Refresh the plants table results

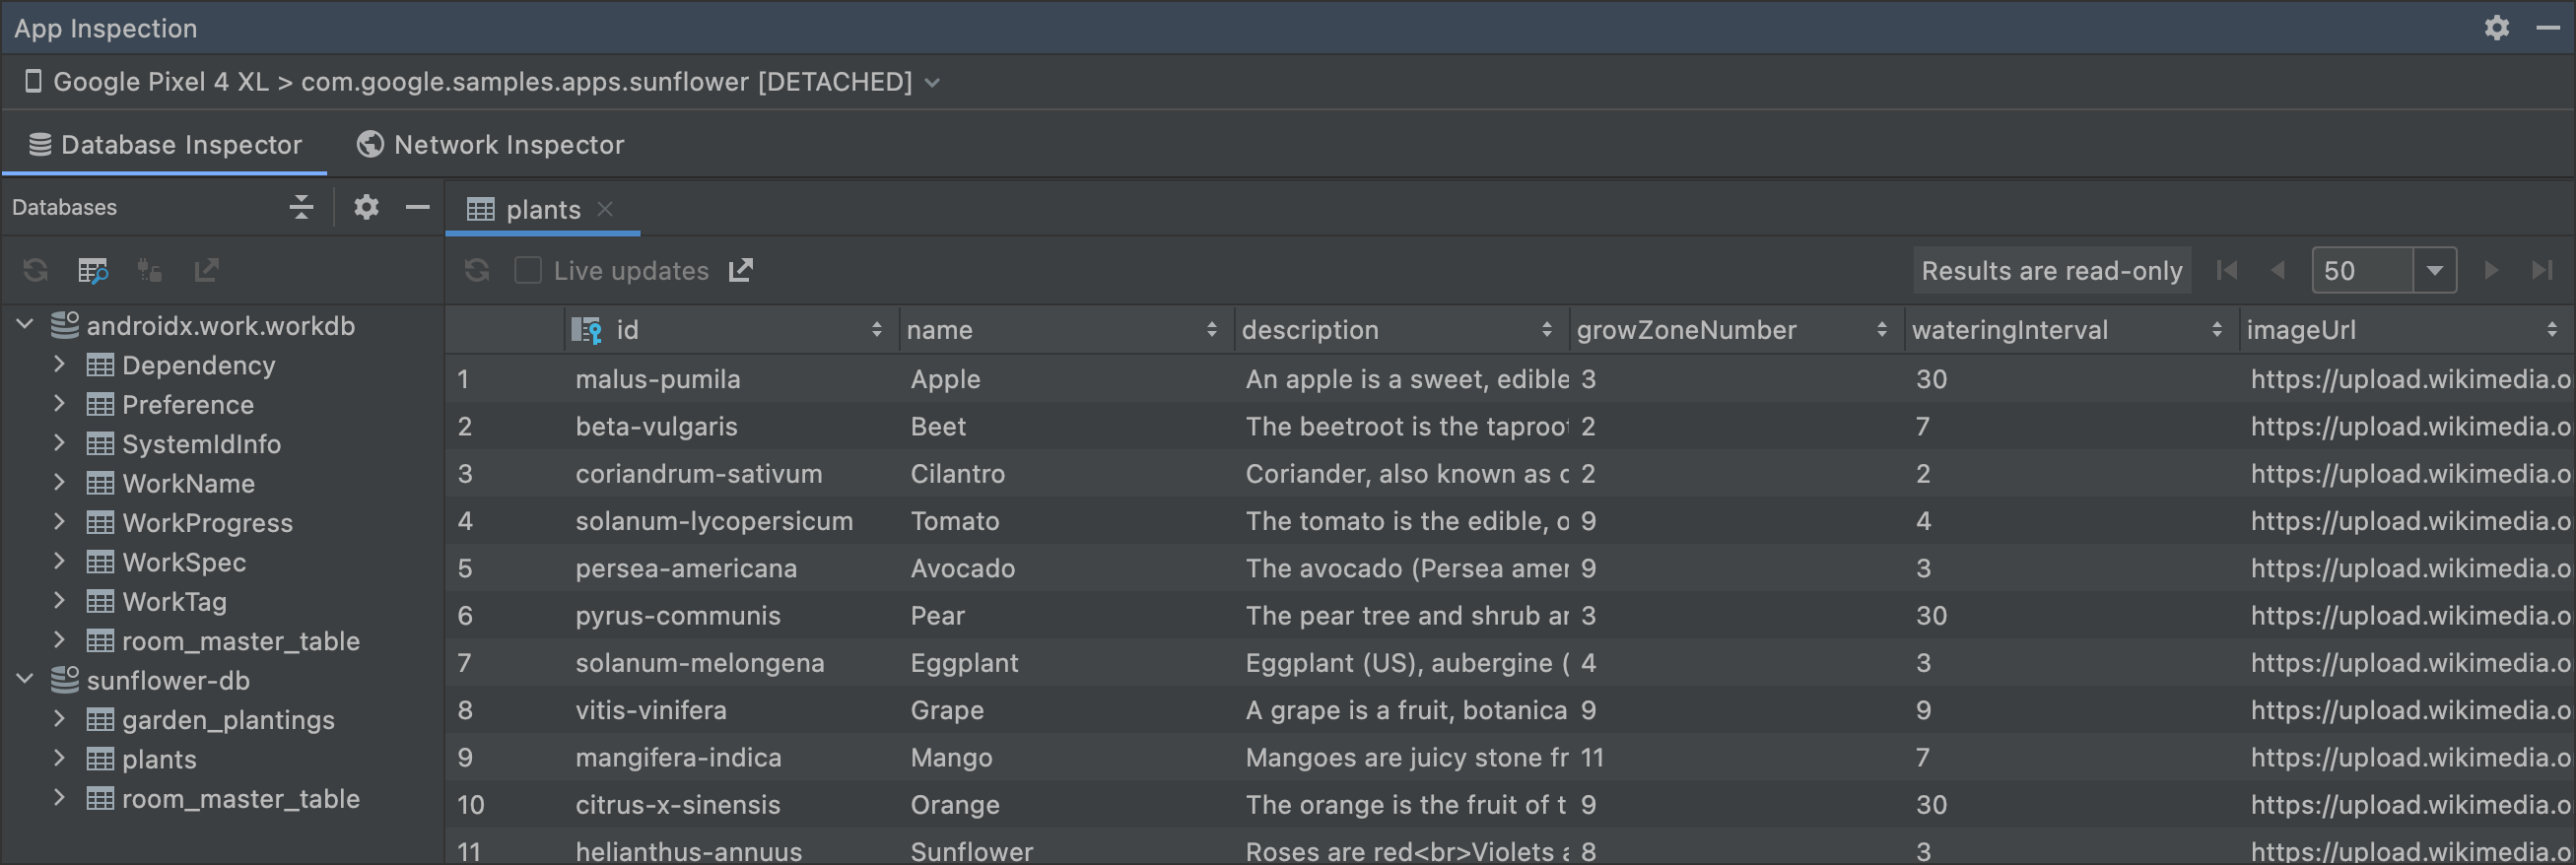point(477,270)
